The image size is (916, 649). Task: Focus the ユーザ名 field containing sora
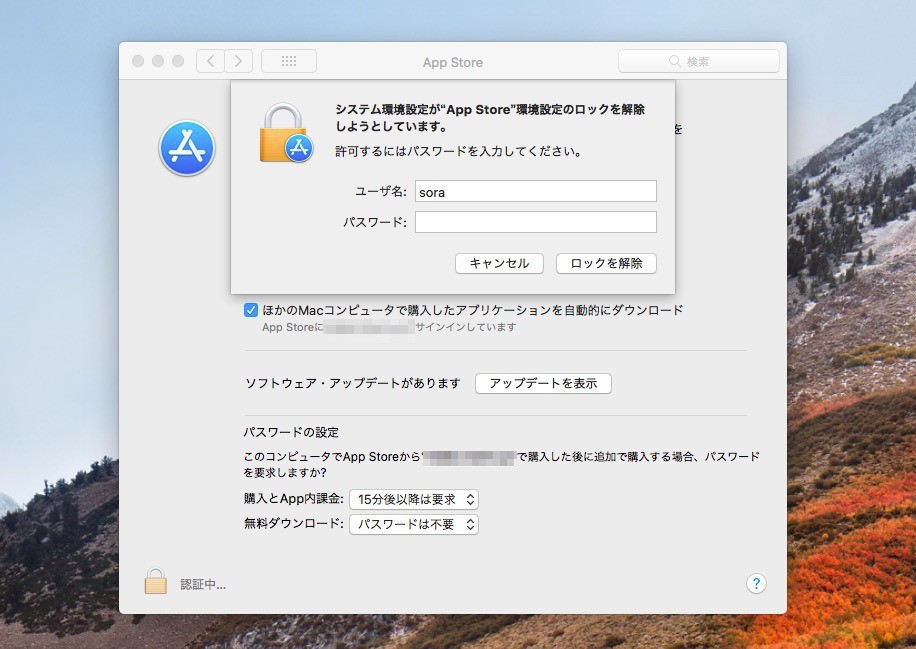click(536, 192)
